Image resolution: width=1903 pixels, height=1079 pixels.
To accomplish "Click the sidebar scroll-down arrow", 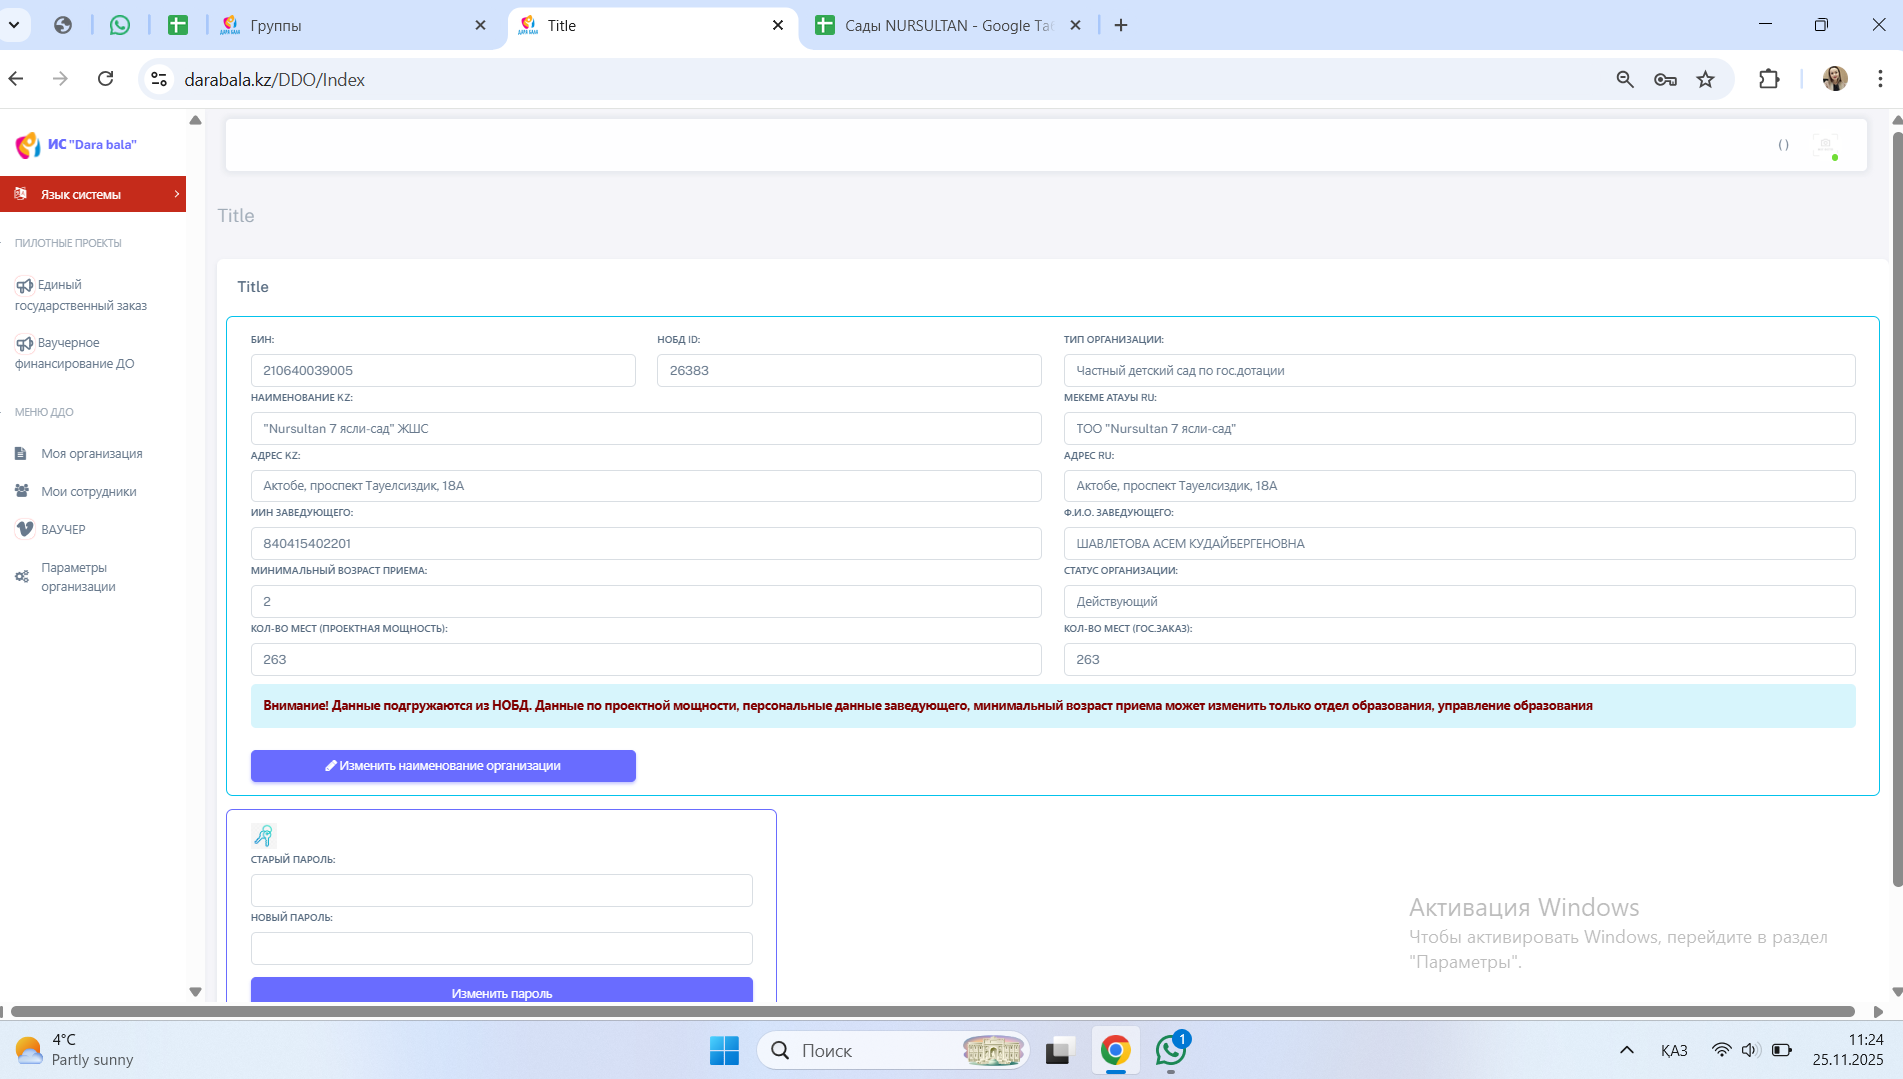I will (195, 992).
